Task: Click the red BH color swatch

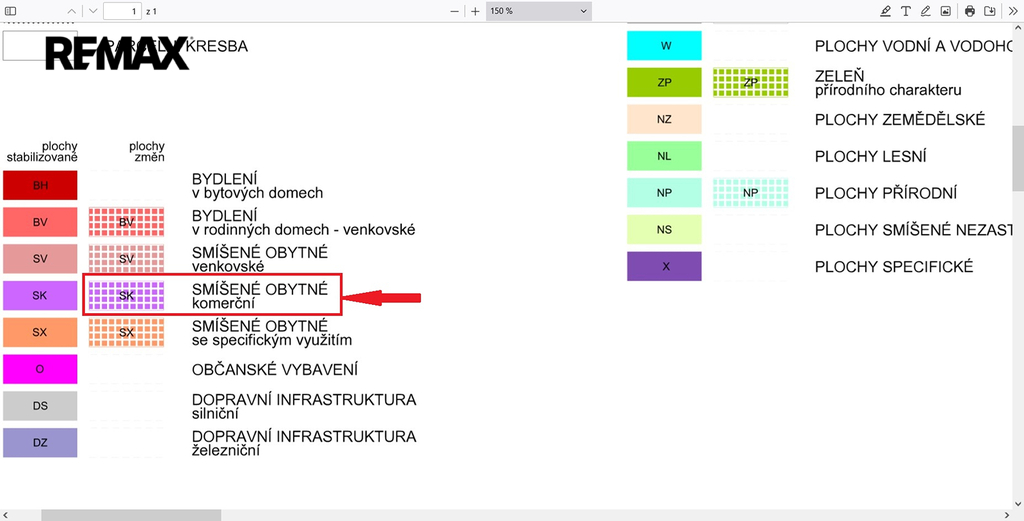Action: pos(40,185)
